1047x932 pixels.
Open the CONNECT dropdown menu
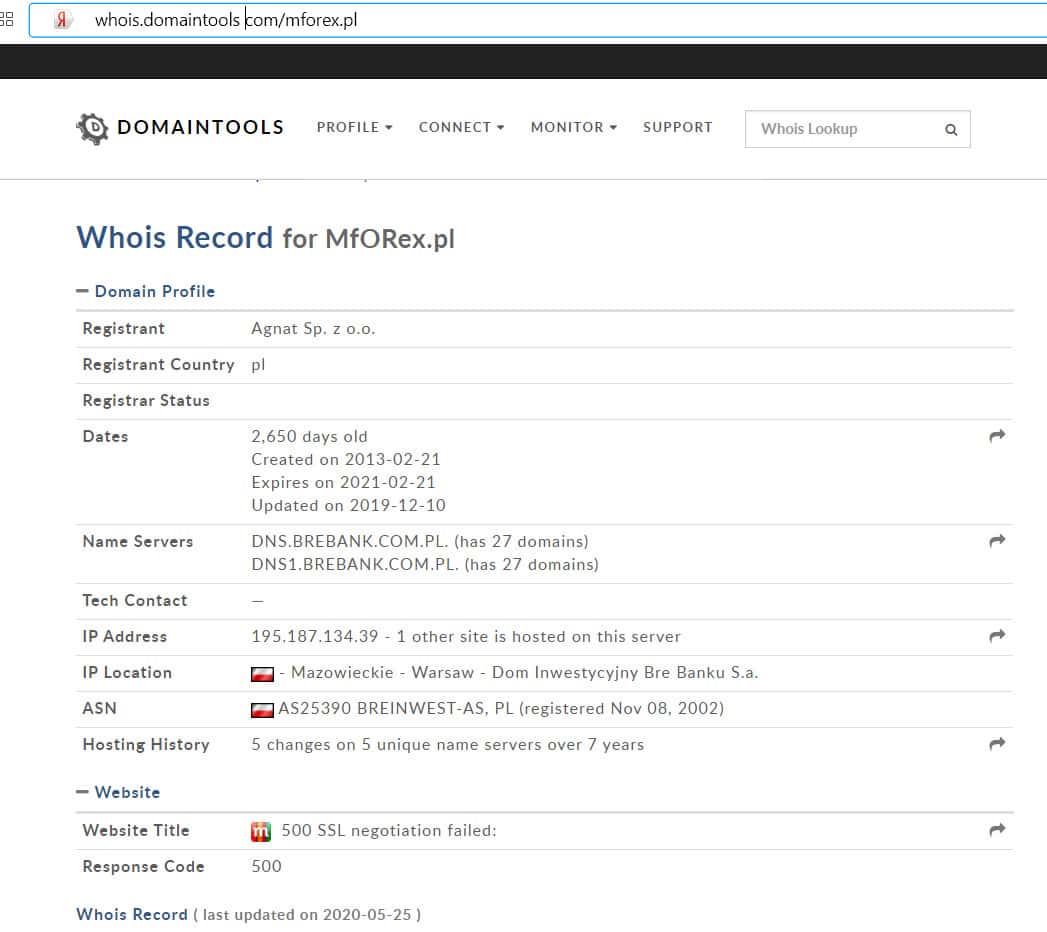(x=461, y=127)
